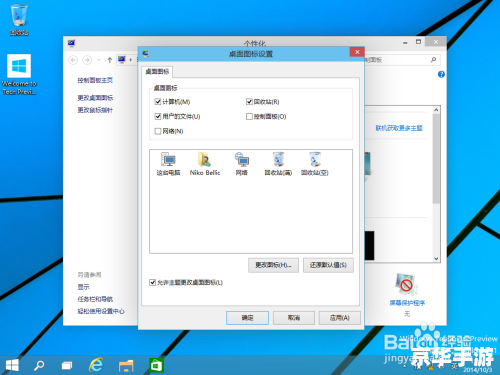Enable the Network (N) checkbox
Screen dimensions: 500x375
click(x=158, y=131)
